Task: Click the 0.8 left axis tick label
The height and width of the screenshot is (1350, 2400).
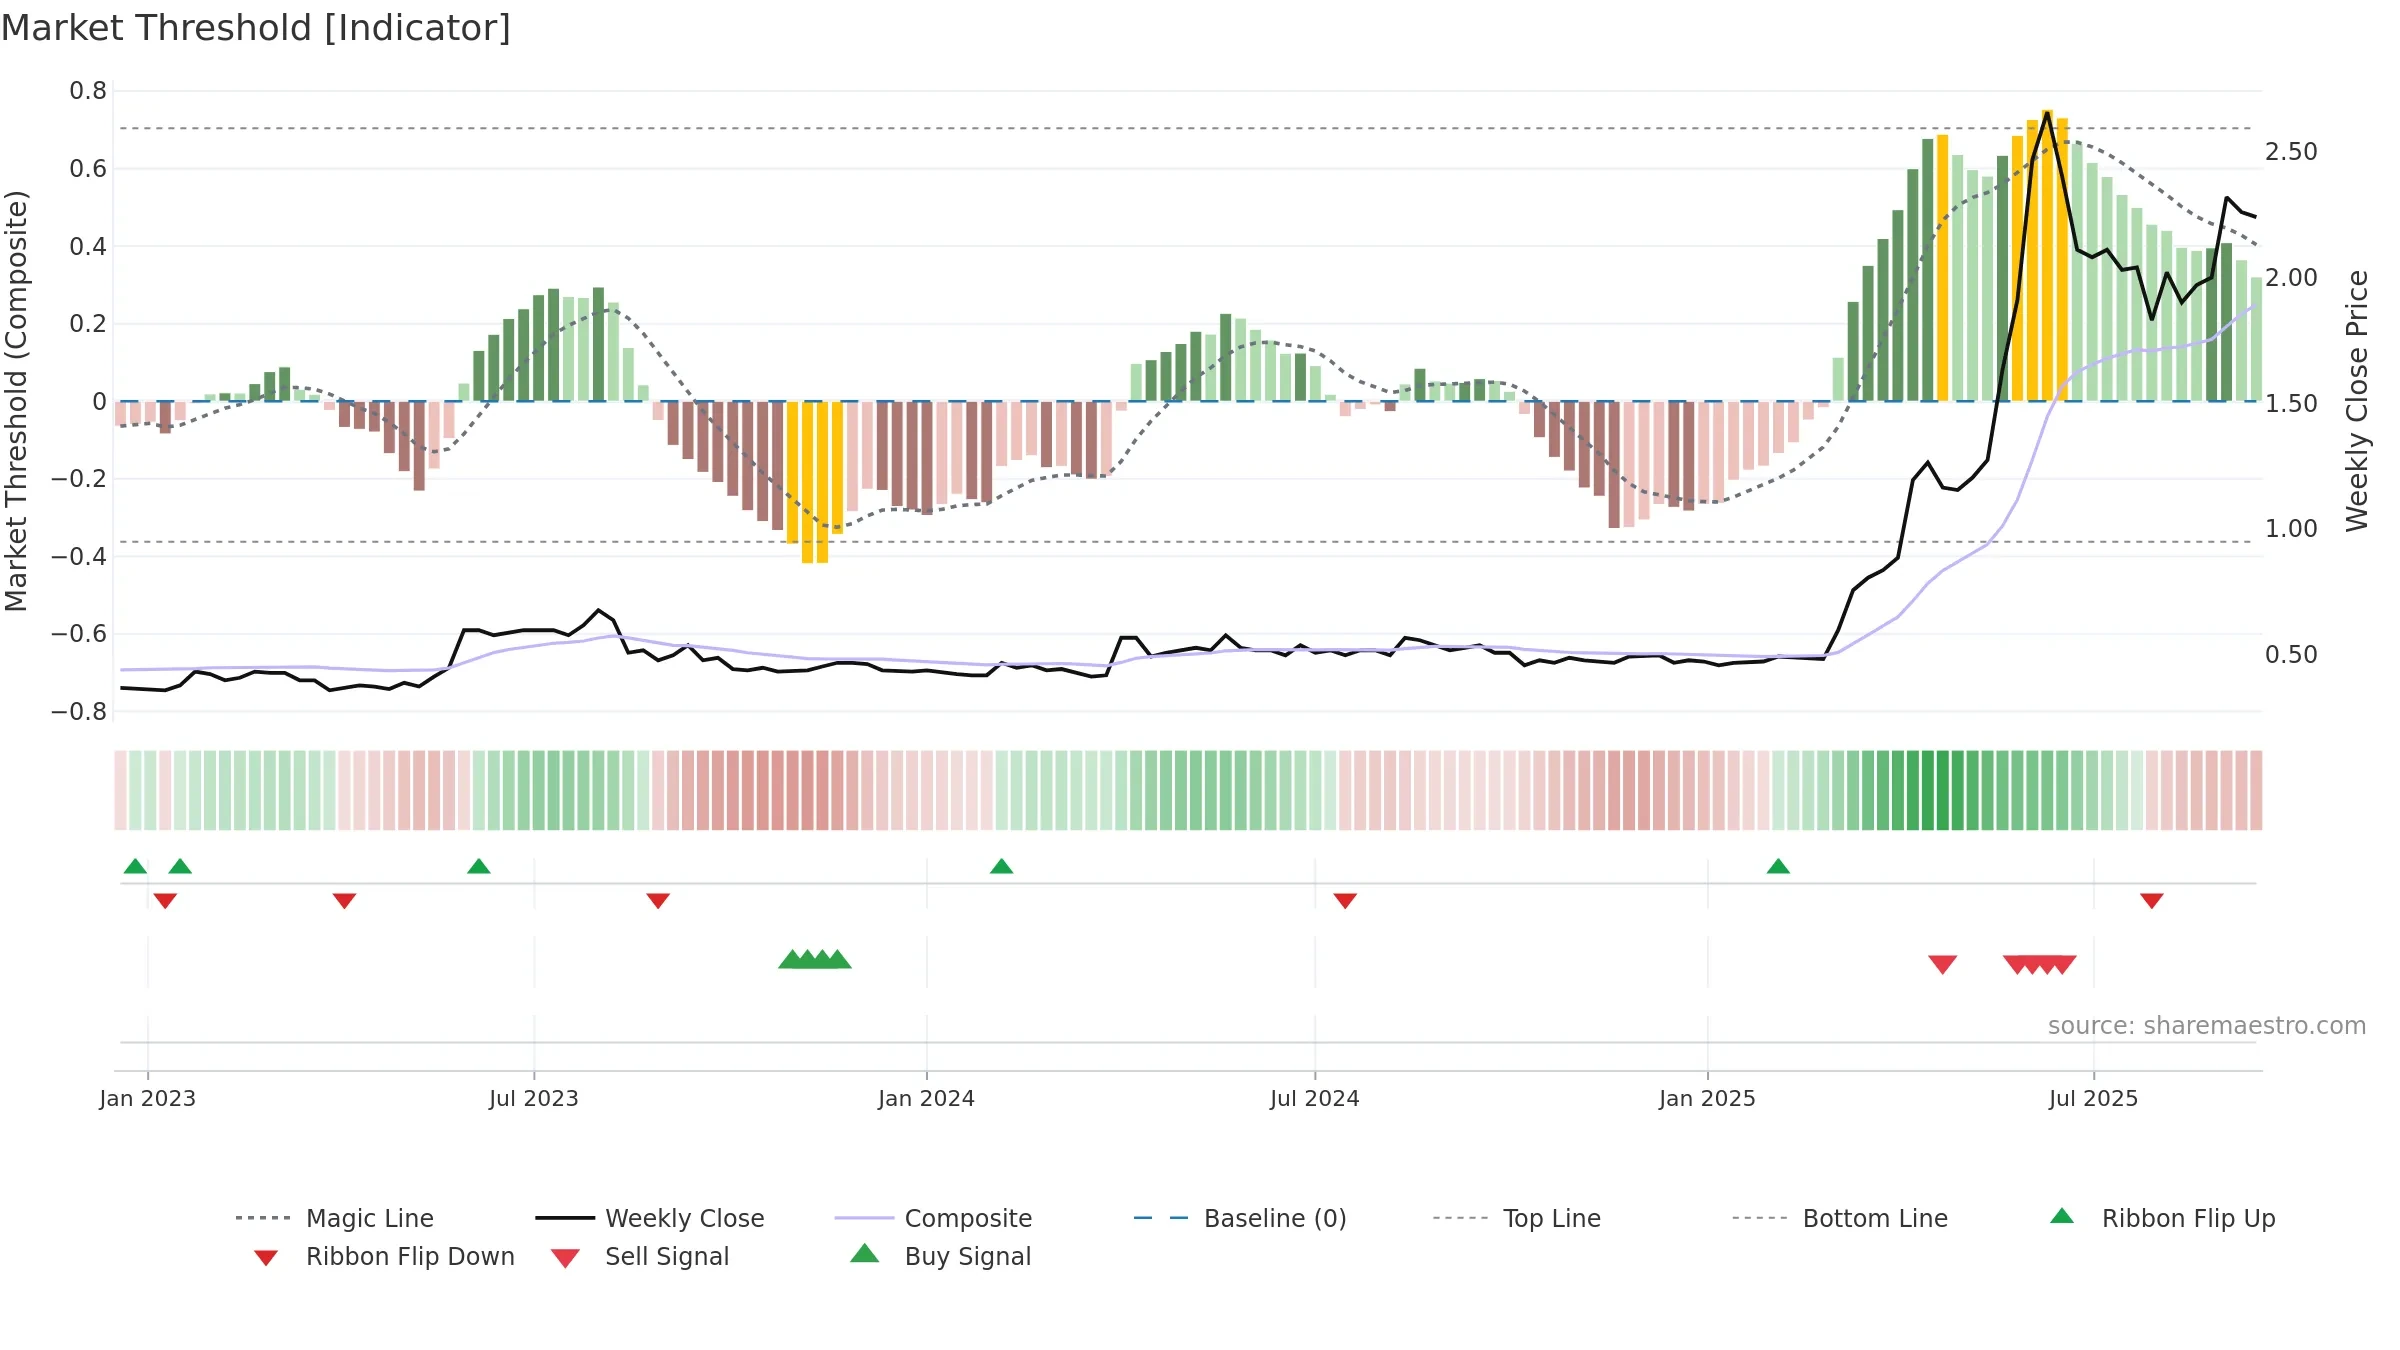Action: [x=88, y=91]
